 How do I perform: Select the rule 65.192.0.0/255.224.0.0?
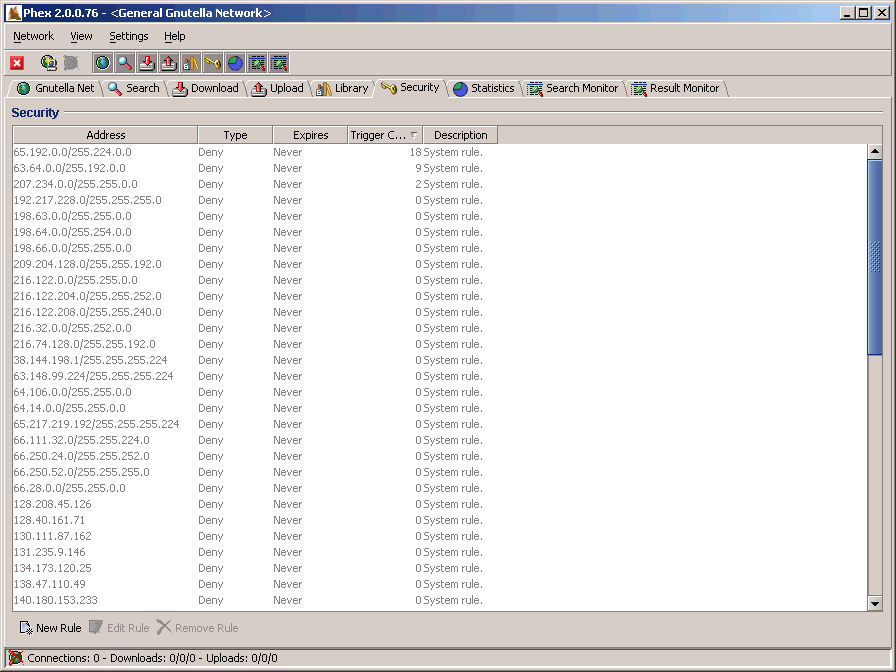click(x=255, y=152)
